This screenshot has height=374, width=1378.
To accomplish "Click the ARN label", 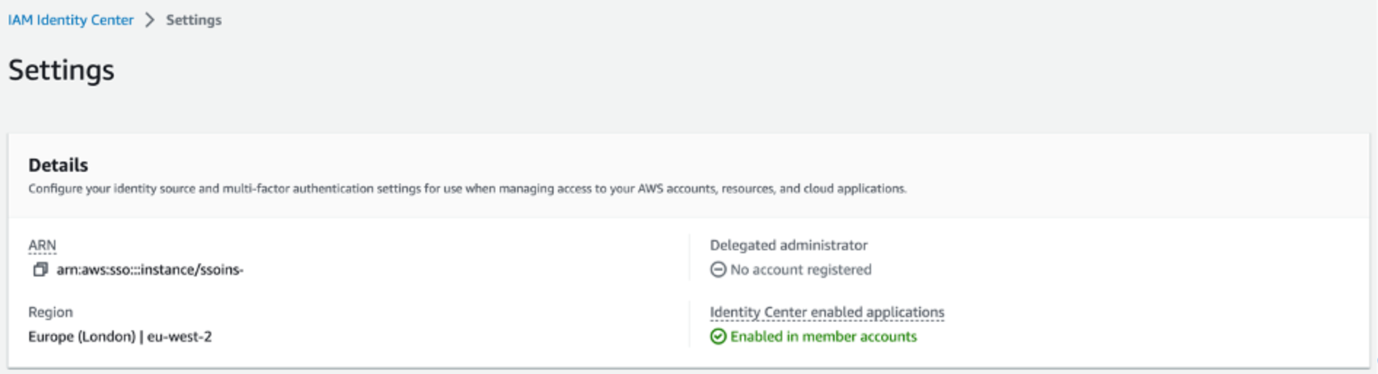I will click(x=43, y=245).
